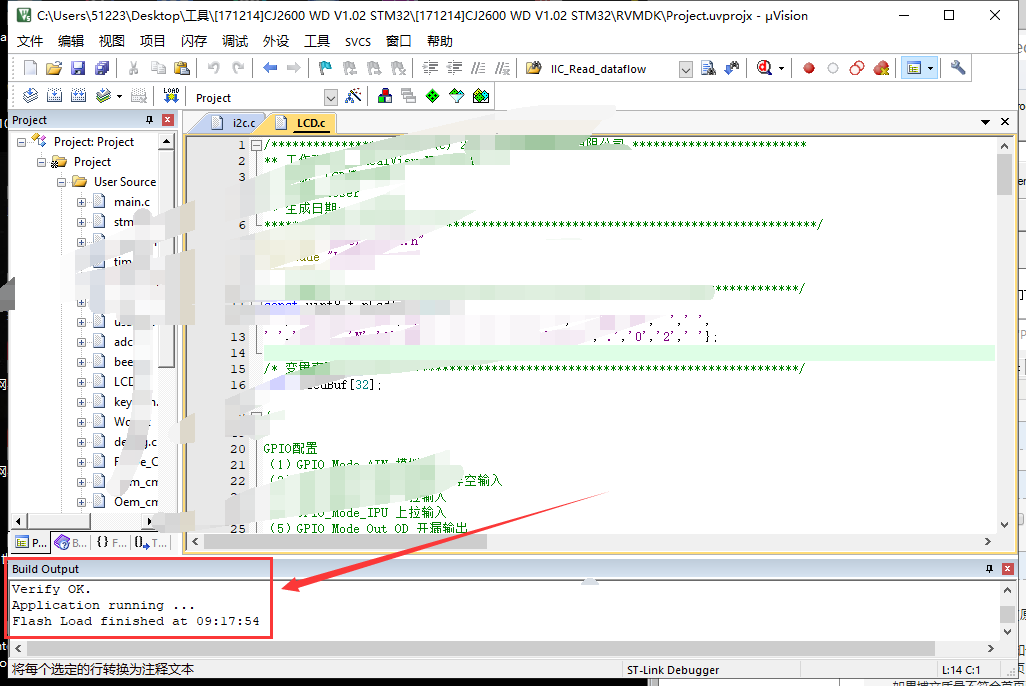The image size is (1026, 686).
Task: Open Options for Target magic wand
Action: [x=353, y=96]
